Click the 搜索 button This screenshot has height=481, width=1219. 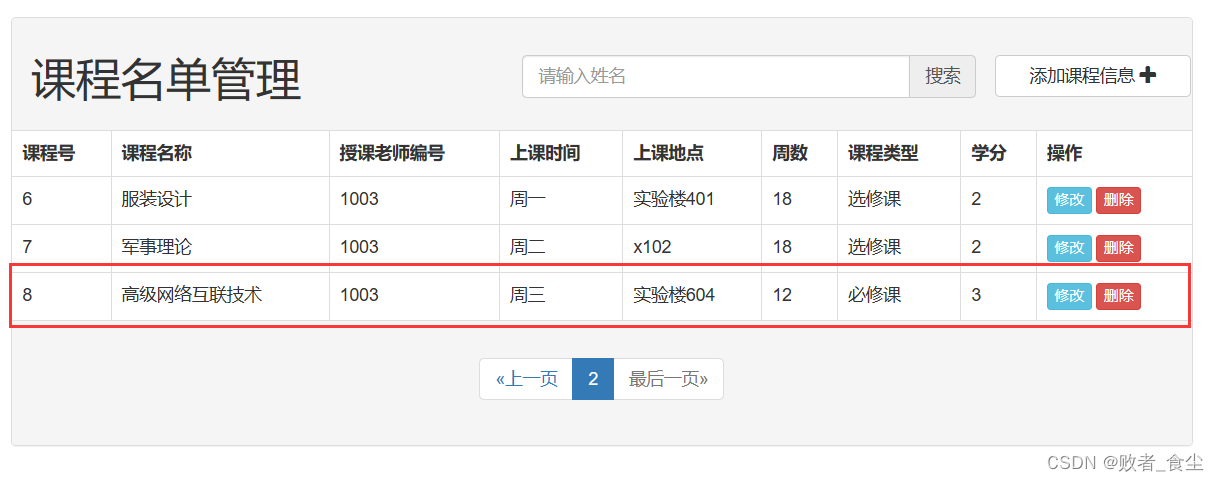(x=942, y=76)
